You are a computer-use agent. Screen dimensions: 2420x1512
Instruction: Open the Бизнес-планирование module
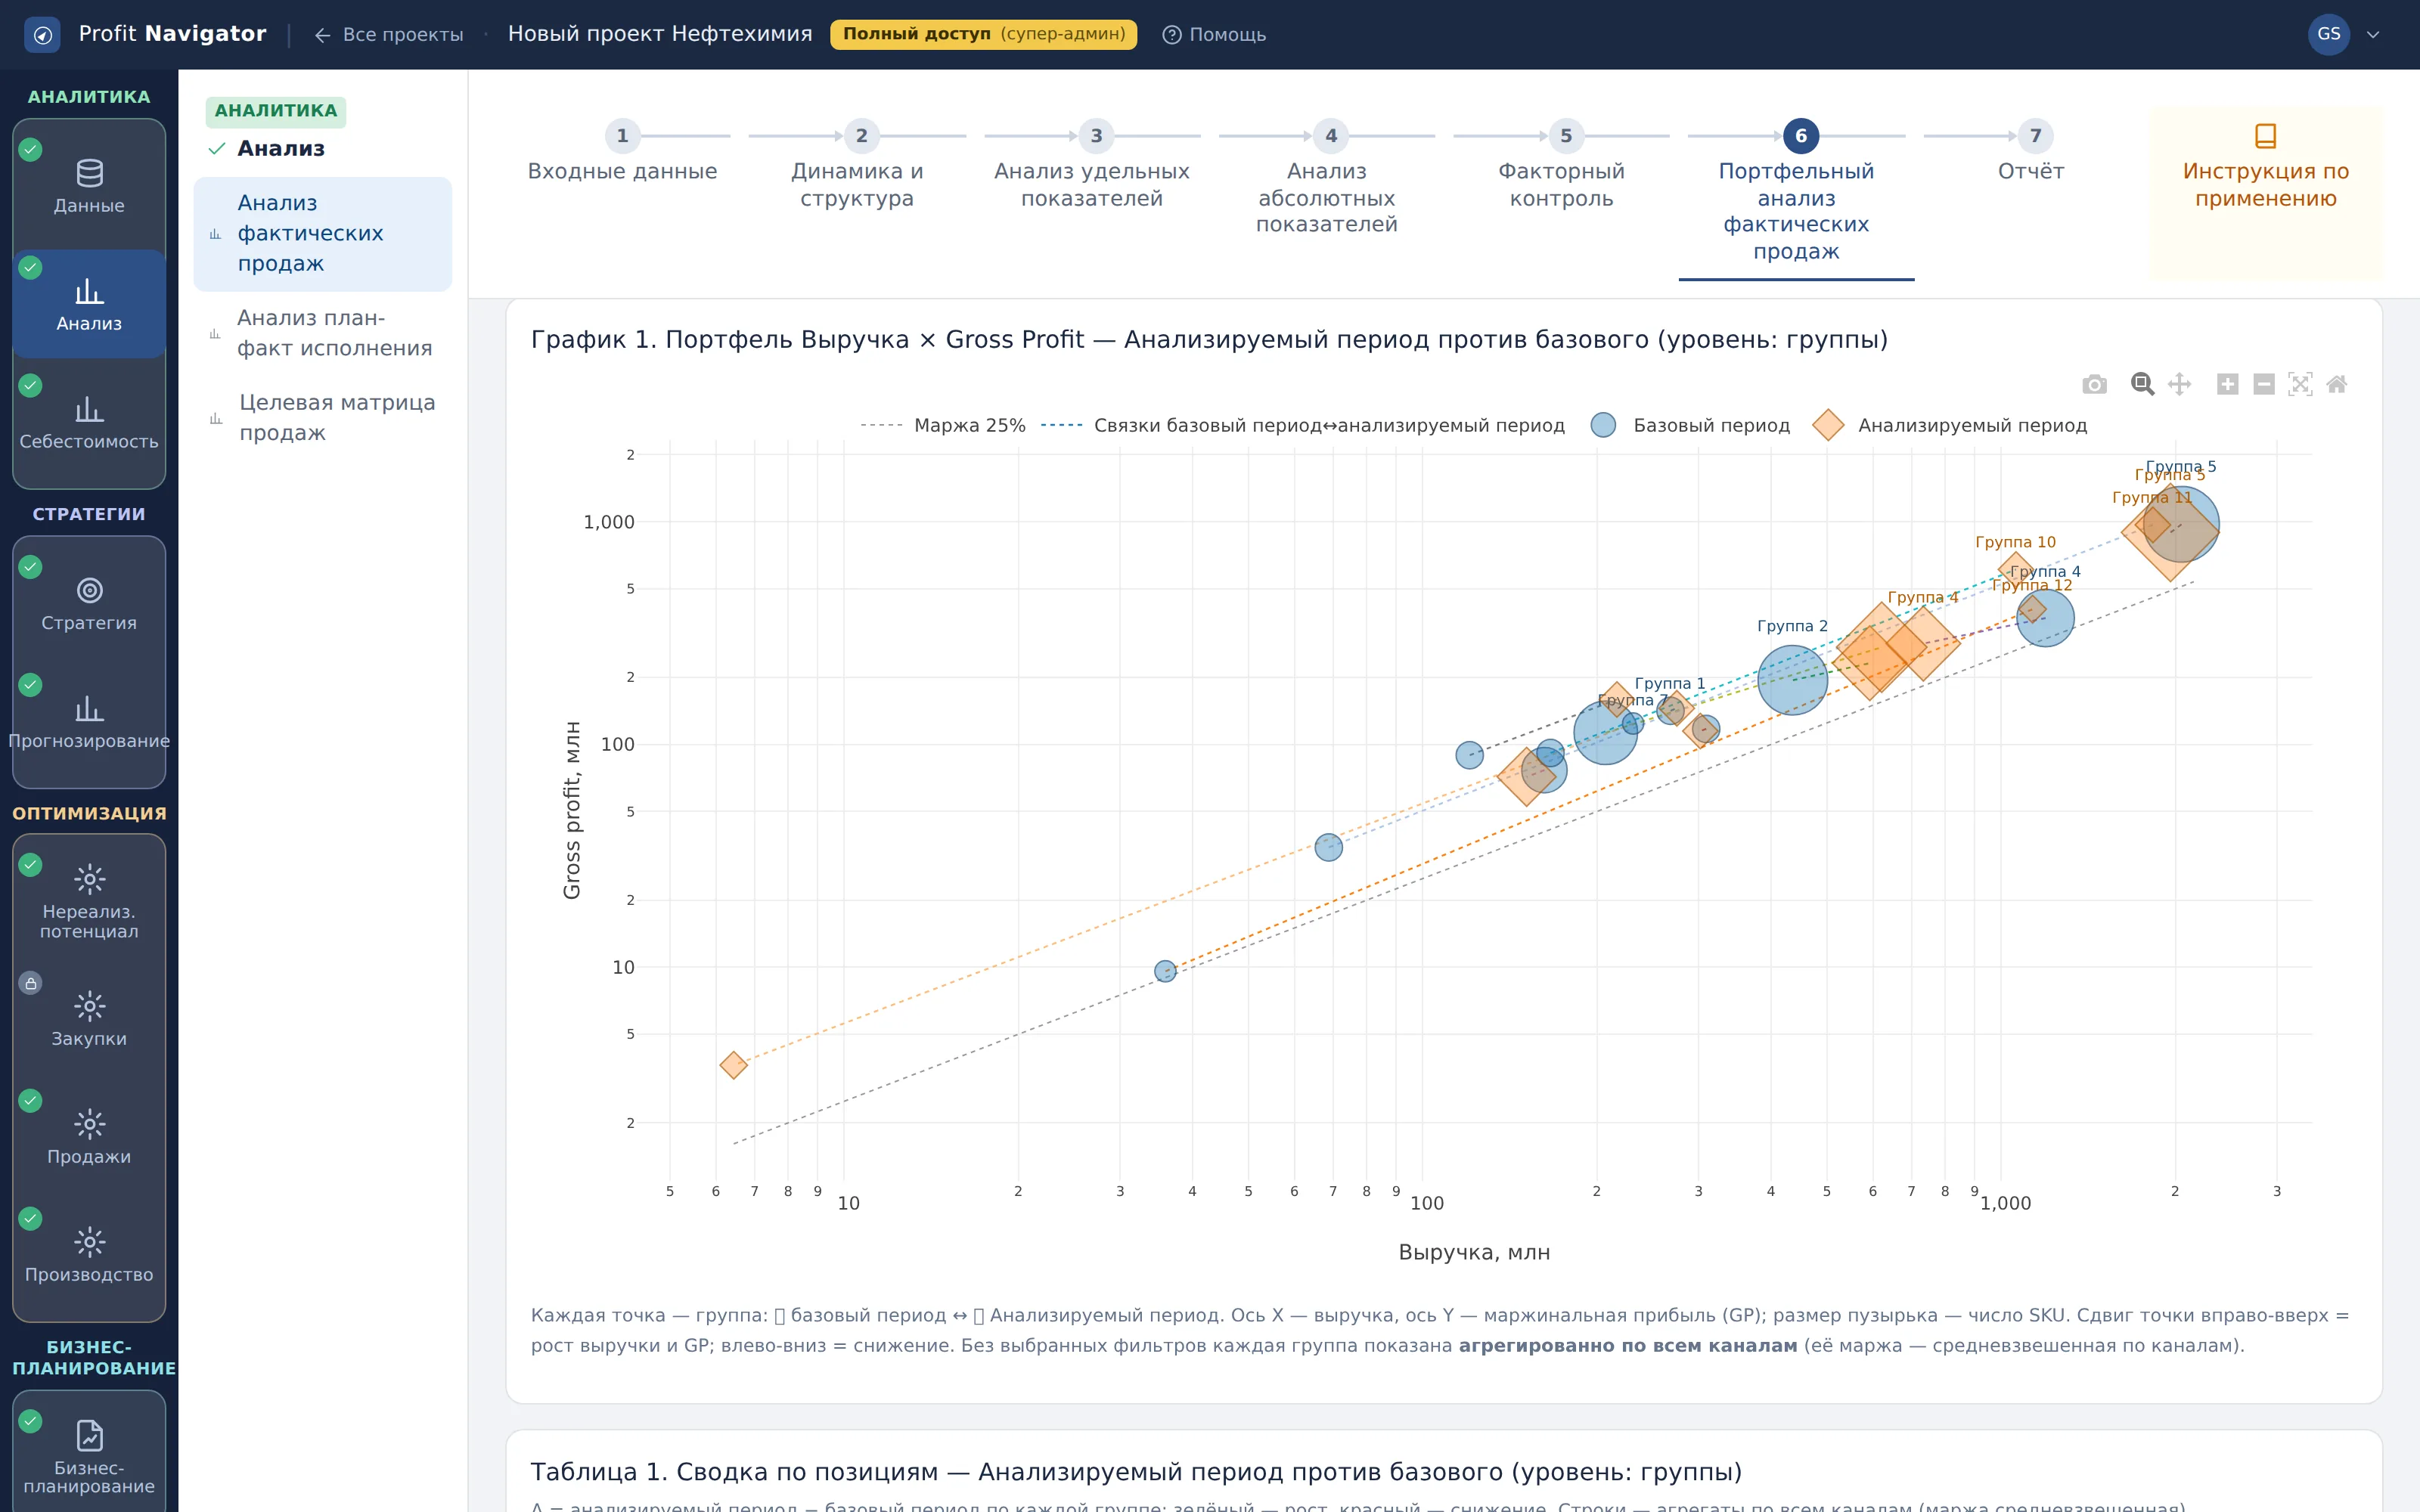click(x=89, y=1455)
